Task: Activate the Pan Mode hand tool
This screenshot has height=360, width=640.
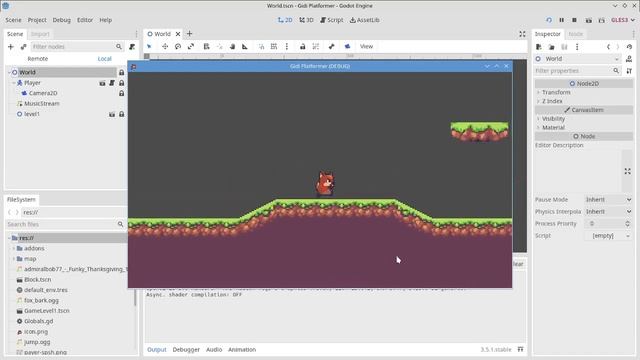Action: click(x=232, y=47)
